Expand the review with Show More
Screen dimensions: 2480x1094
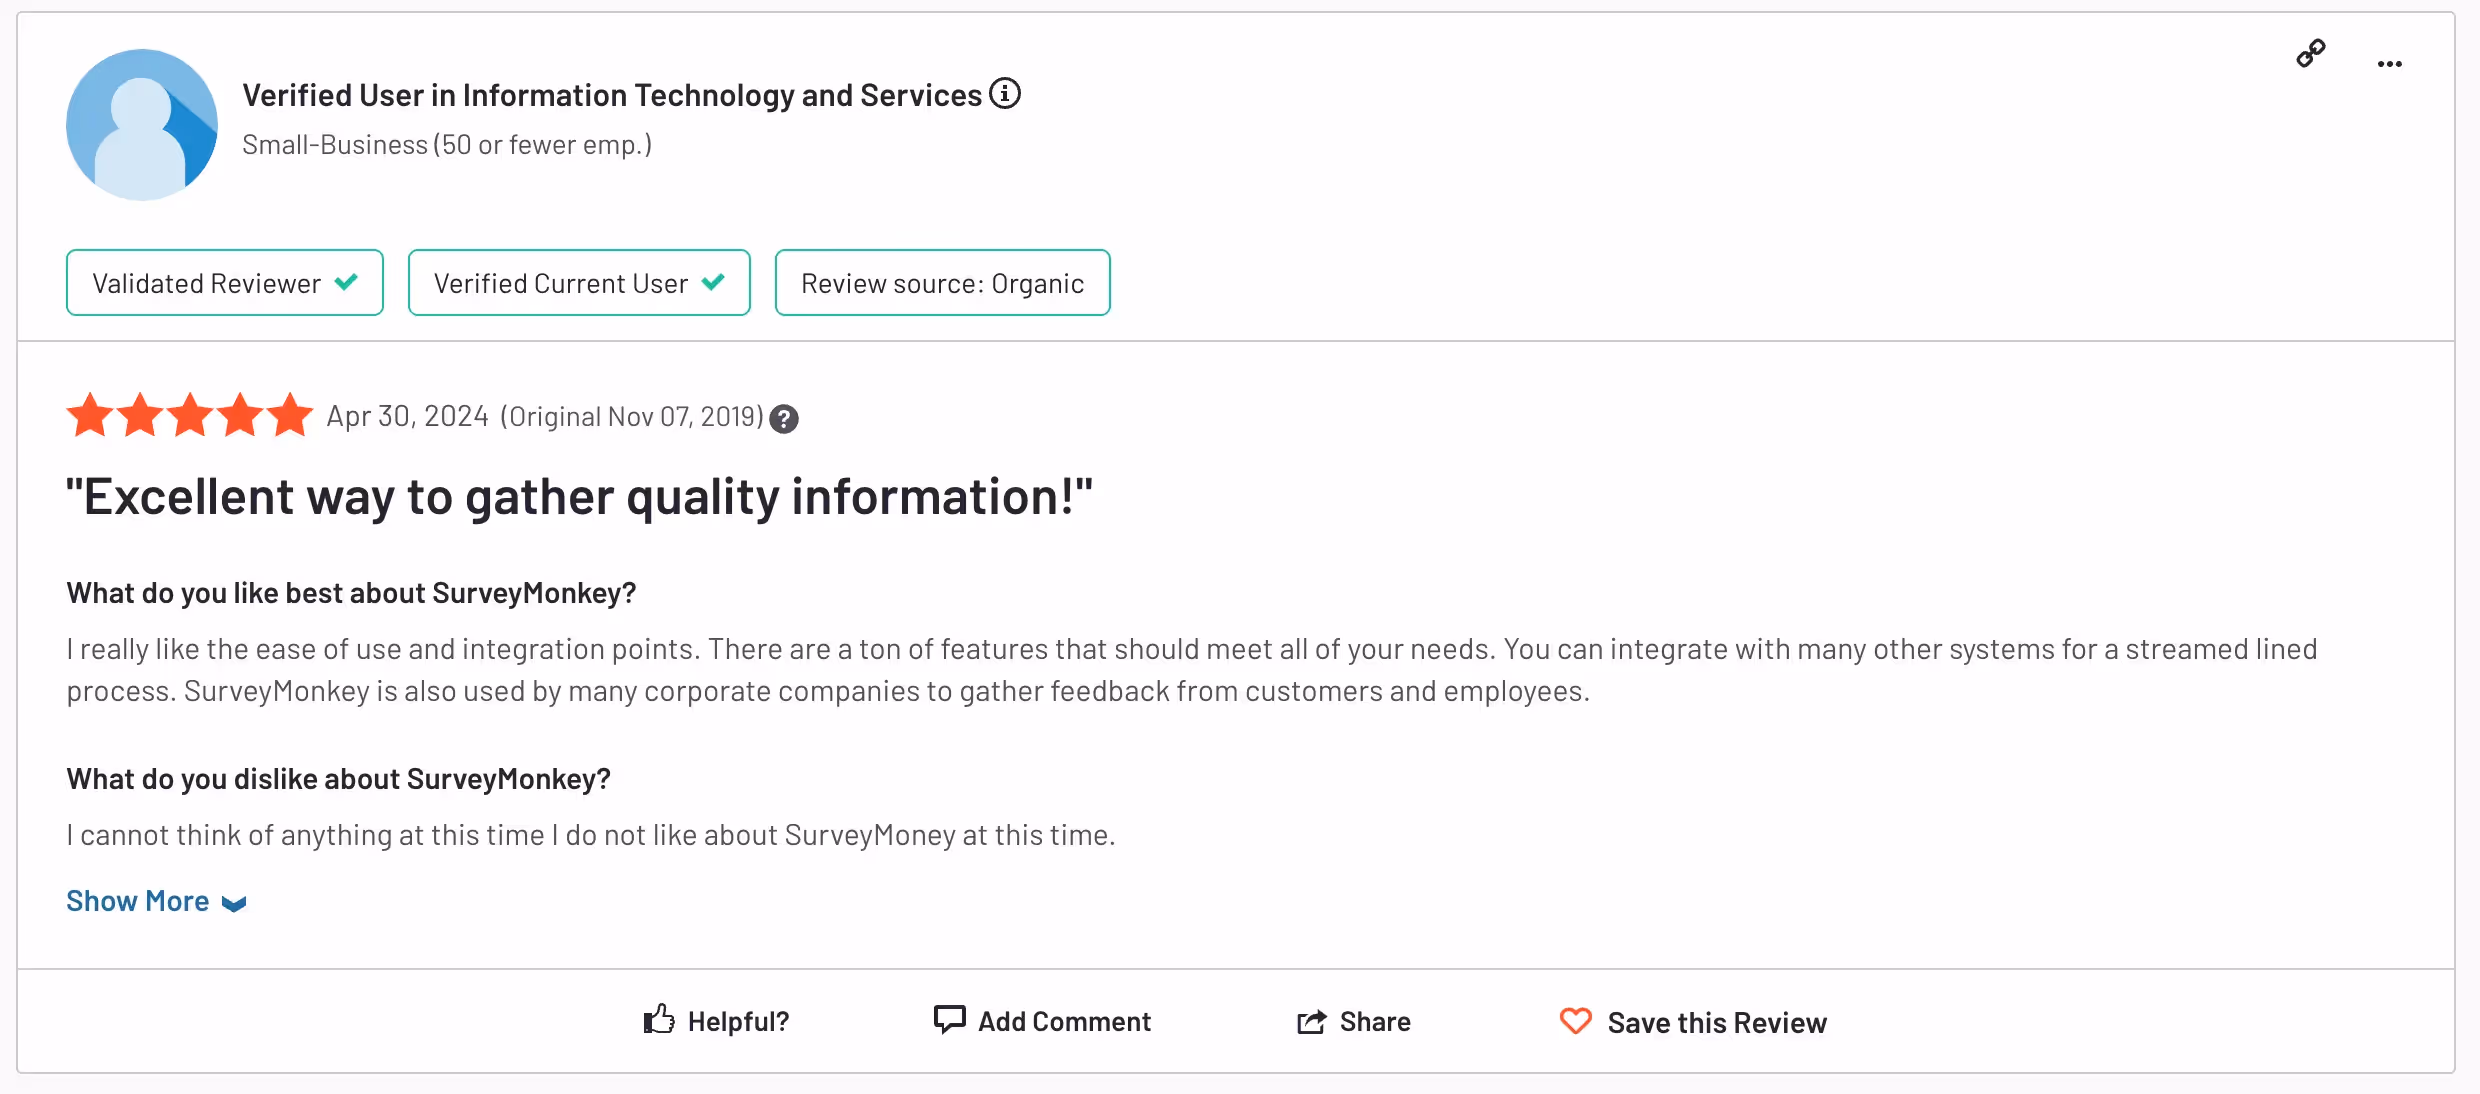click(156, 901)
